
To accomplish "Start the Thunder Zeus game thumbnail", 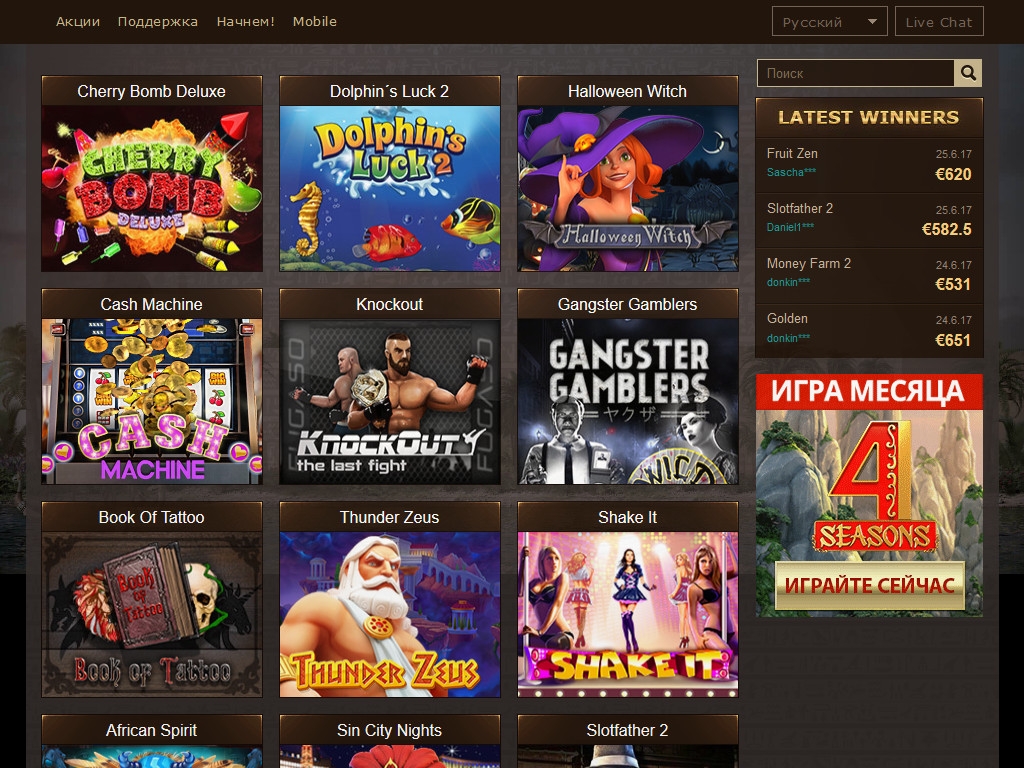I will point(390,614).
